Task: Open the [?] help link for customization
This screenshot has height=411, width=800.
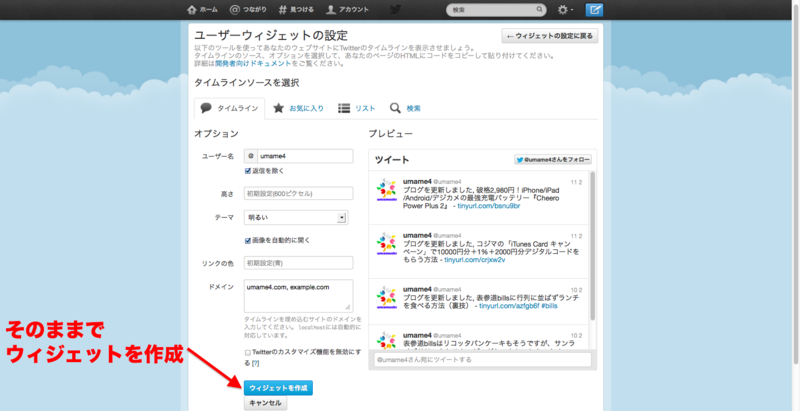Action: [x=256, y=363]
